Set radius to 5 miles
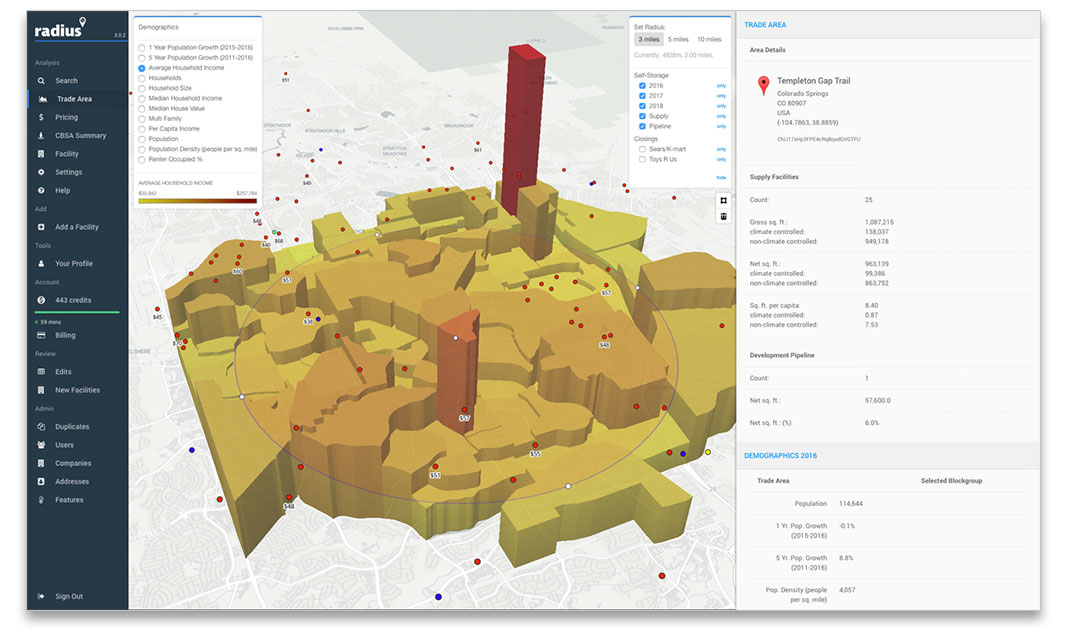Viewport: 1067px width, 633px height. click(678, 39)
